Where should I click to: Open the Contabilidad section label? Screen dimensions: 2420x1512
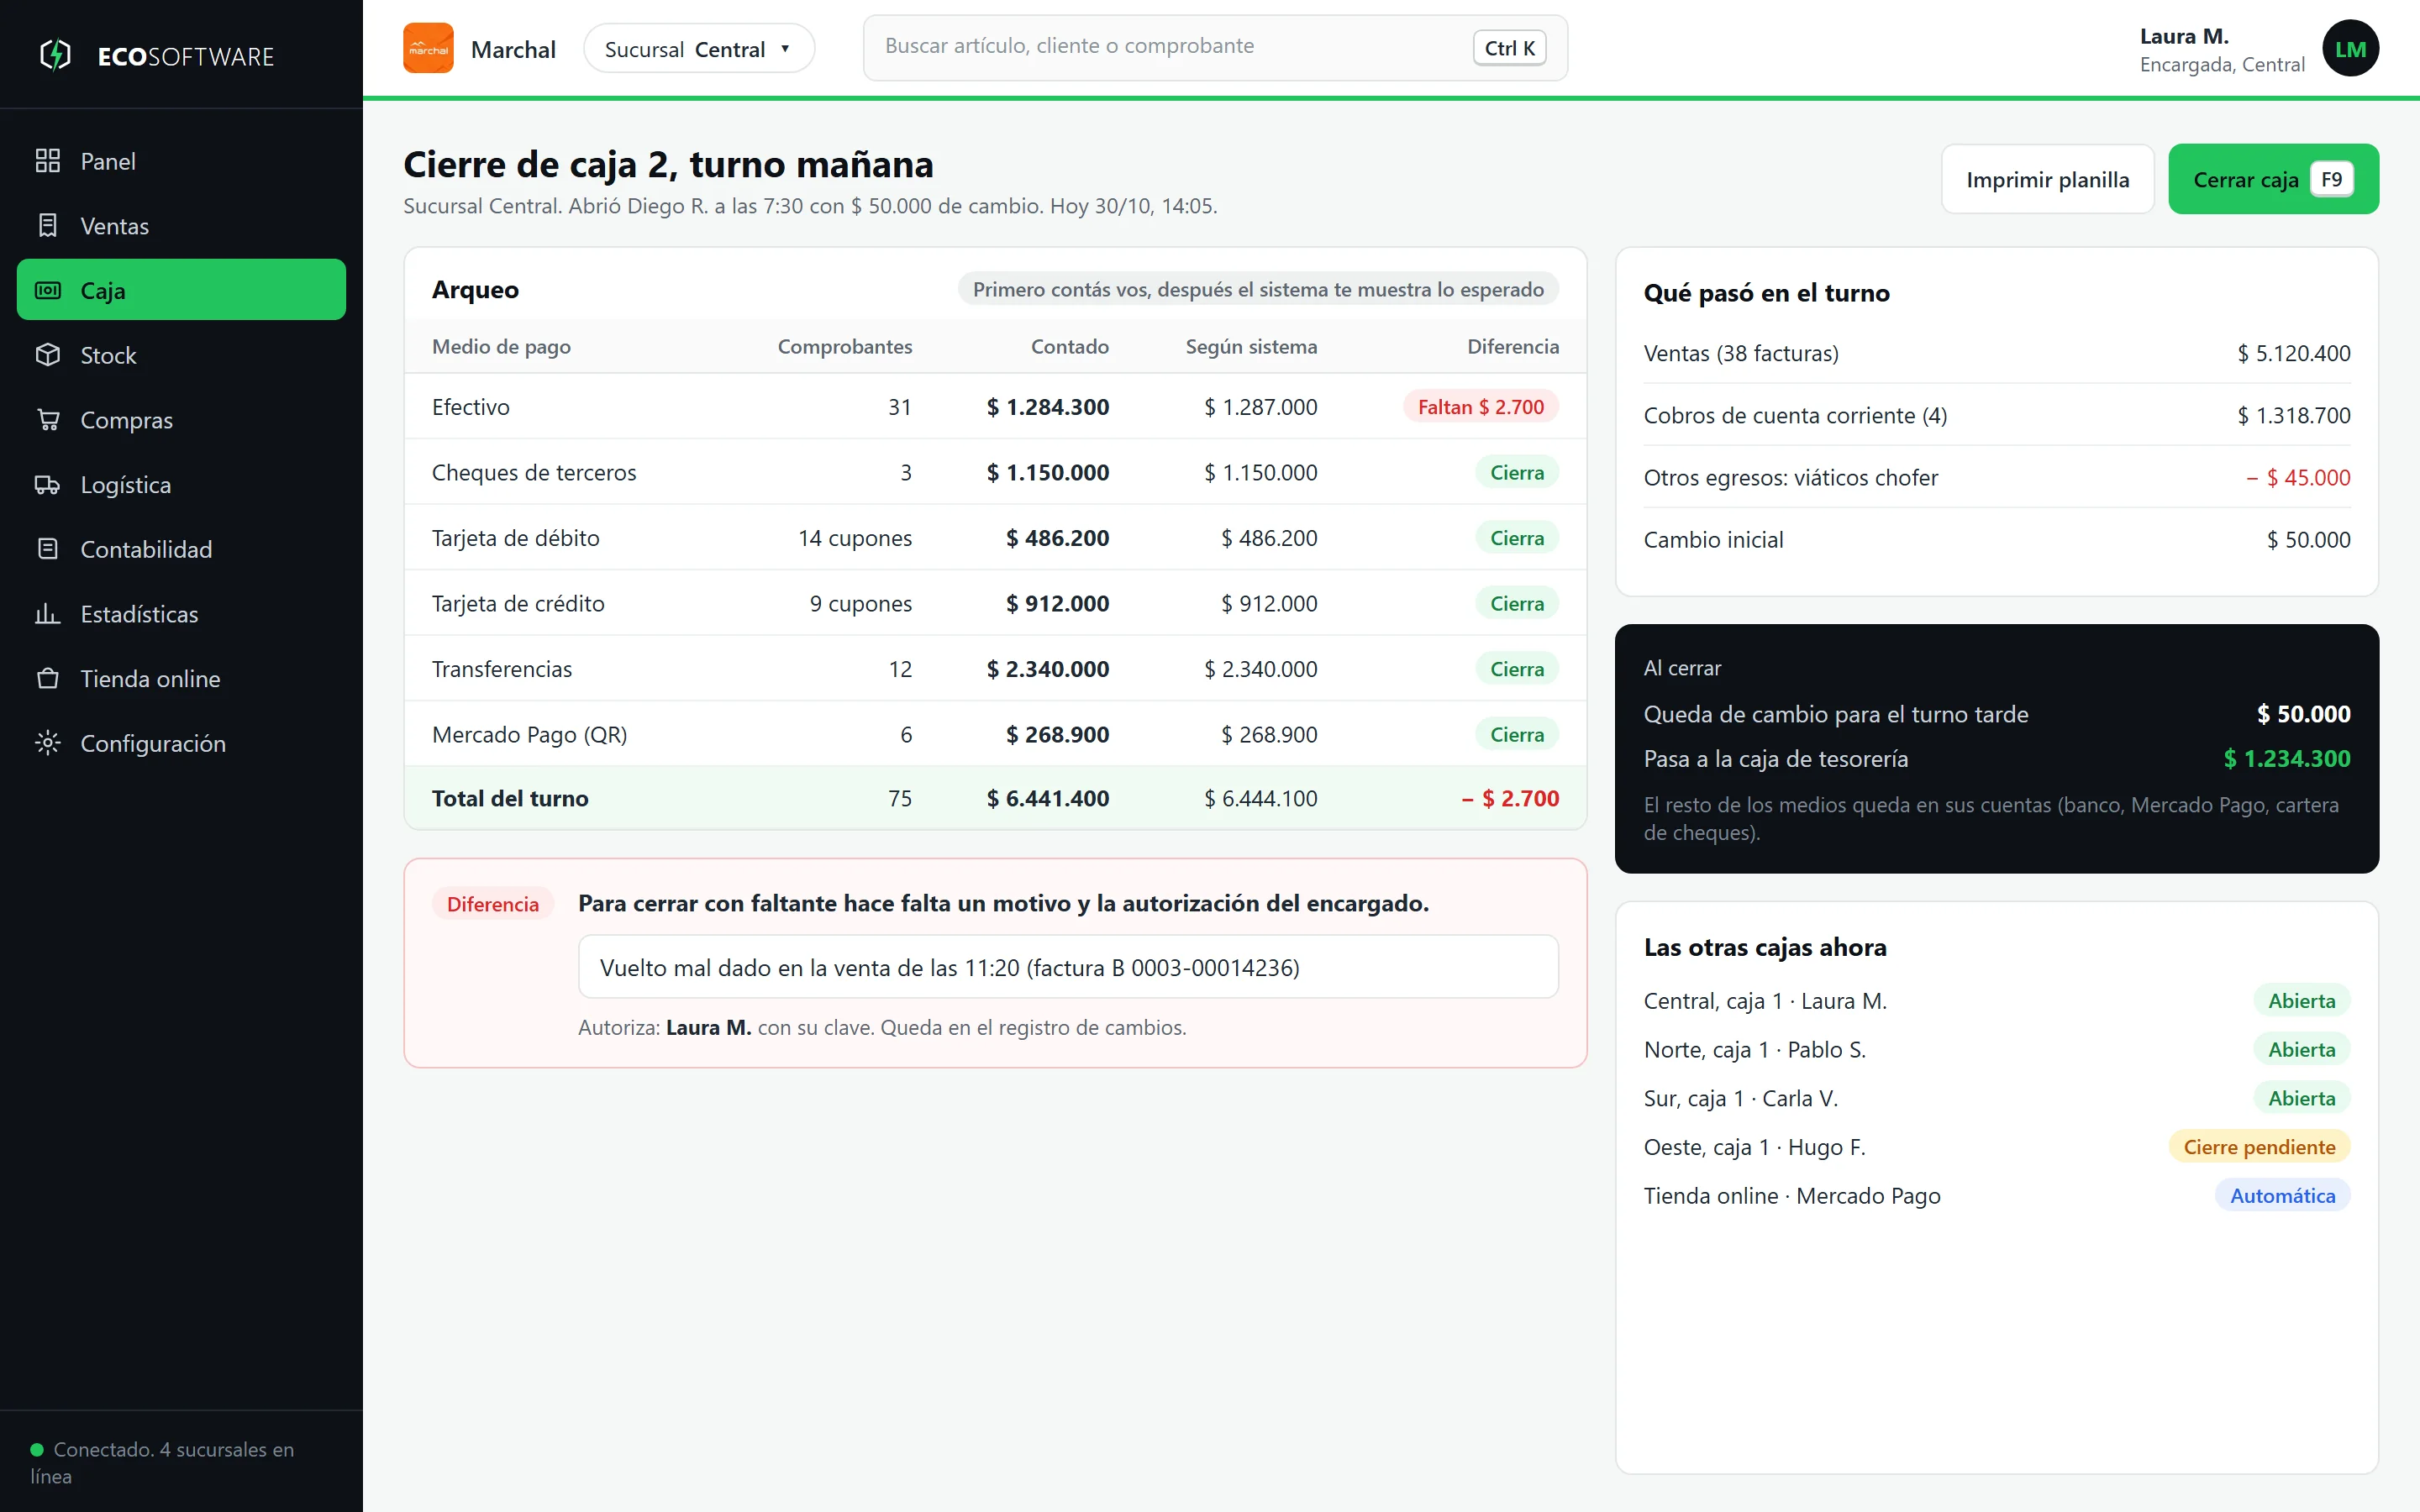click(146, 549)
